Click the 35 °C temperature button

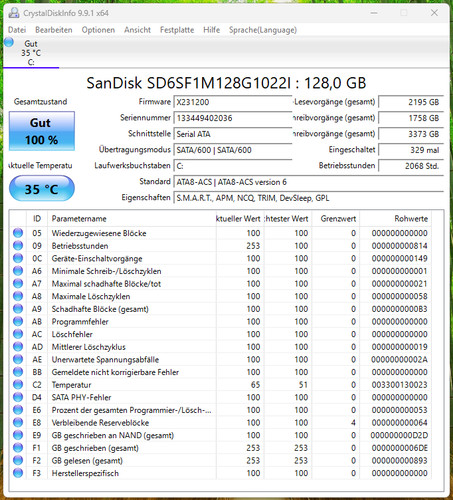(x=42, y=189)
